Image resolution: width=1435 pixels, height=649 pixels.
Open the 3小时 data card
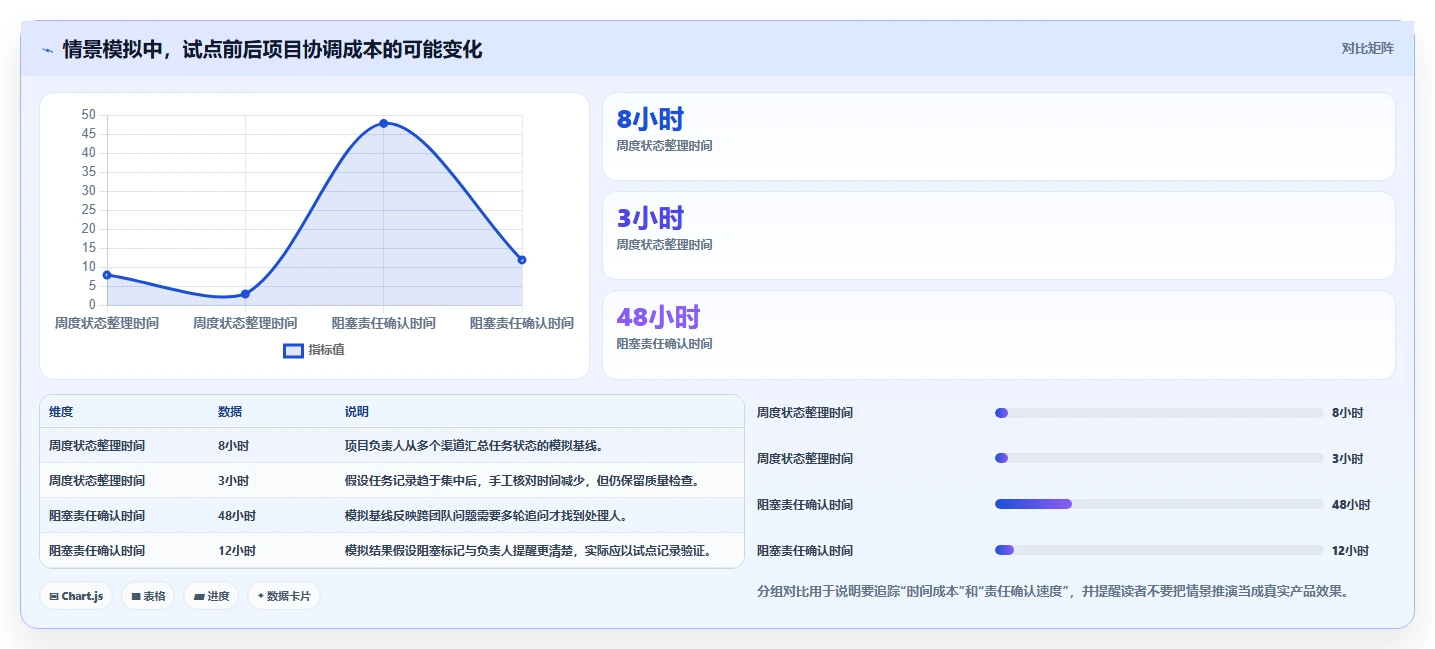(998, 236)
